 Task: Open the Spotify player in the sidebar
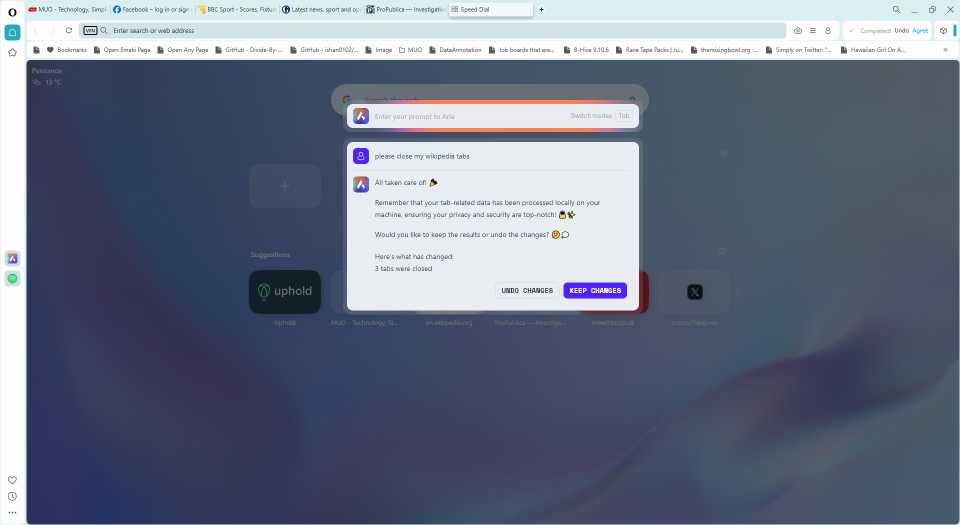(x=12, y=278)
